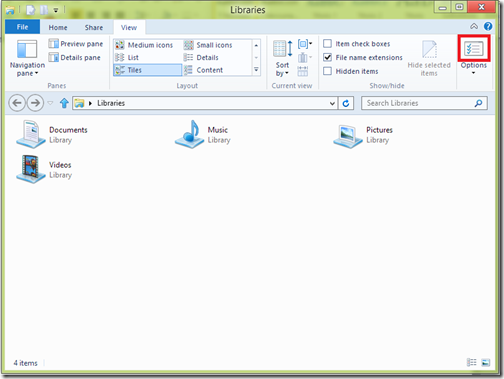
Task: Click the window system folder icon
Action: [10, 10]
